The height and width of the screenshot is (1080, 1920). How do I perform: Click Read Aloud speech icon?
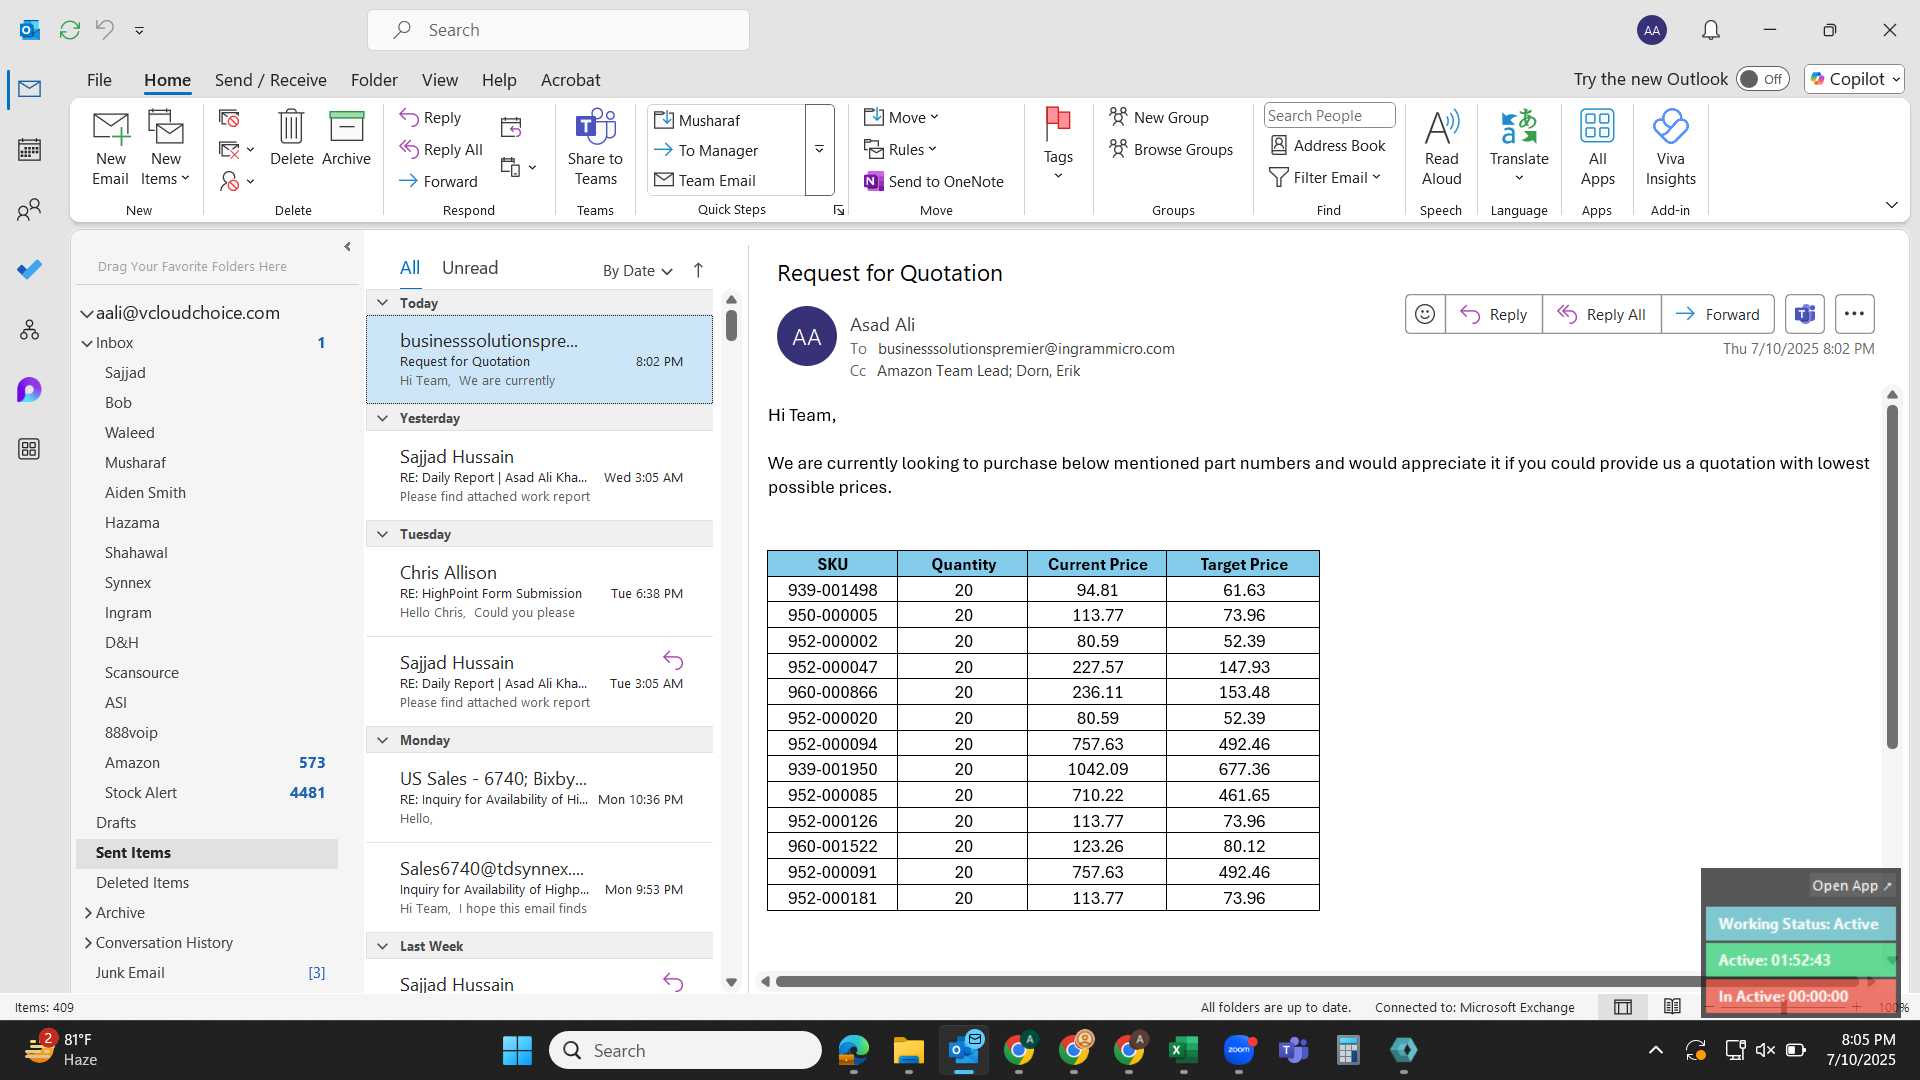tap(1441, 148)
